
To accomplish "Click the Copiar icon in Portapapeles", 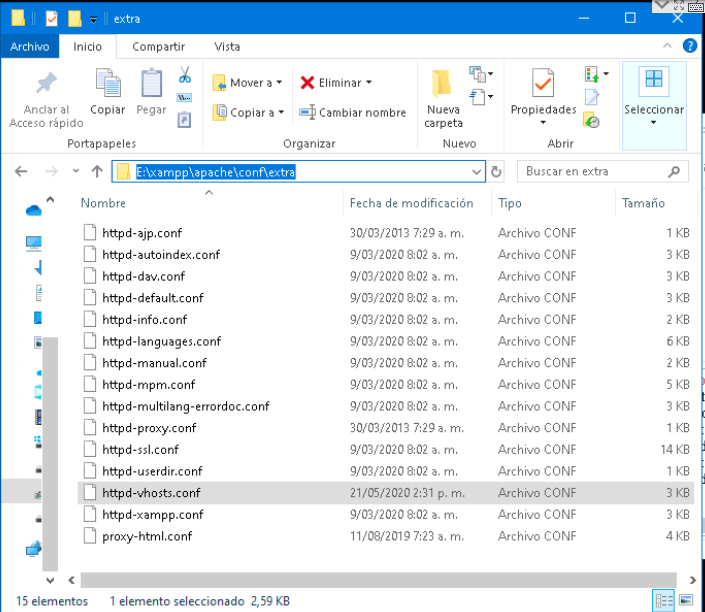I will click(108, 83).
